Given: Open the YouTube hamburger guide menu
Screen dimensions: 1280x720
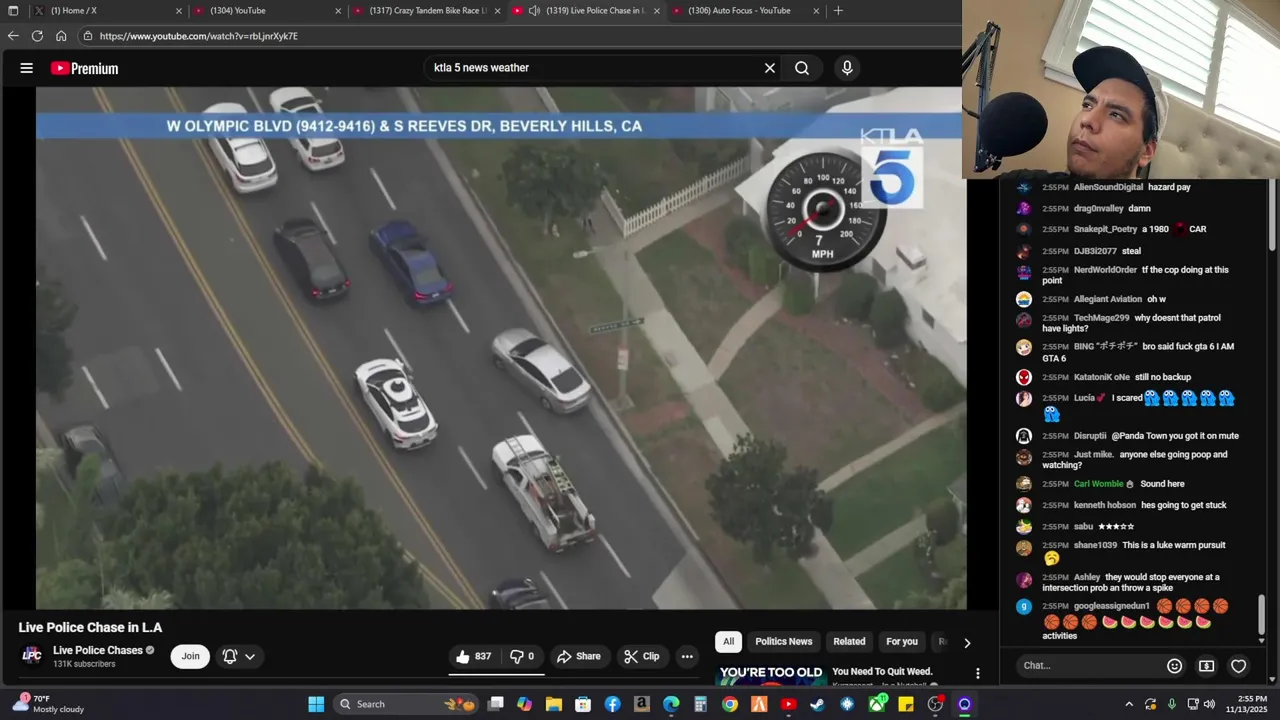Looking at the screenshot, I should pos(27,68).
